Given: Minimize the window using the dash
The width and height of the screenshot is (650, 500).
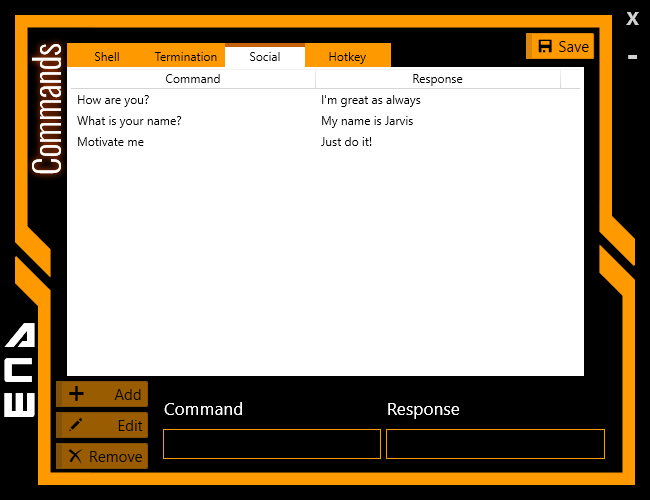Looking at the screenshot, I should coord(632,57).
